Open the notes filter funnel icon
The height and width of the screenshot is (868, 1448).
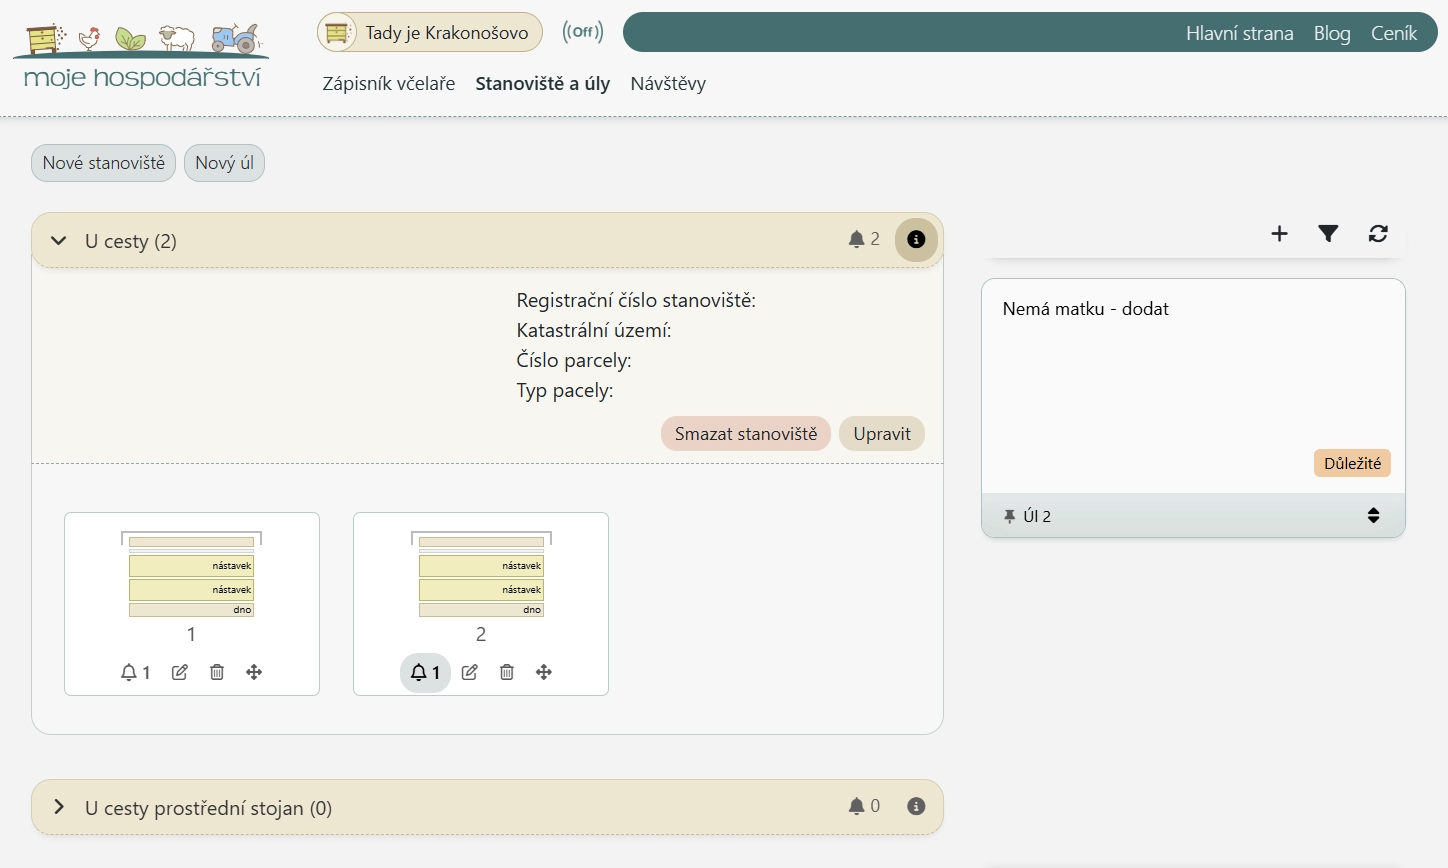pyautogui.click(x=1328, y=234)
